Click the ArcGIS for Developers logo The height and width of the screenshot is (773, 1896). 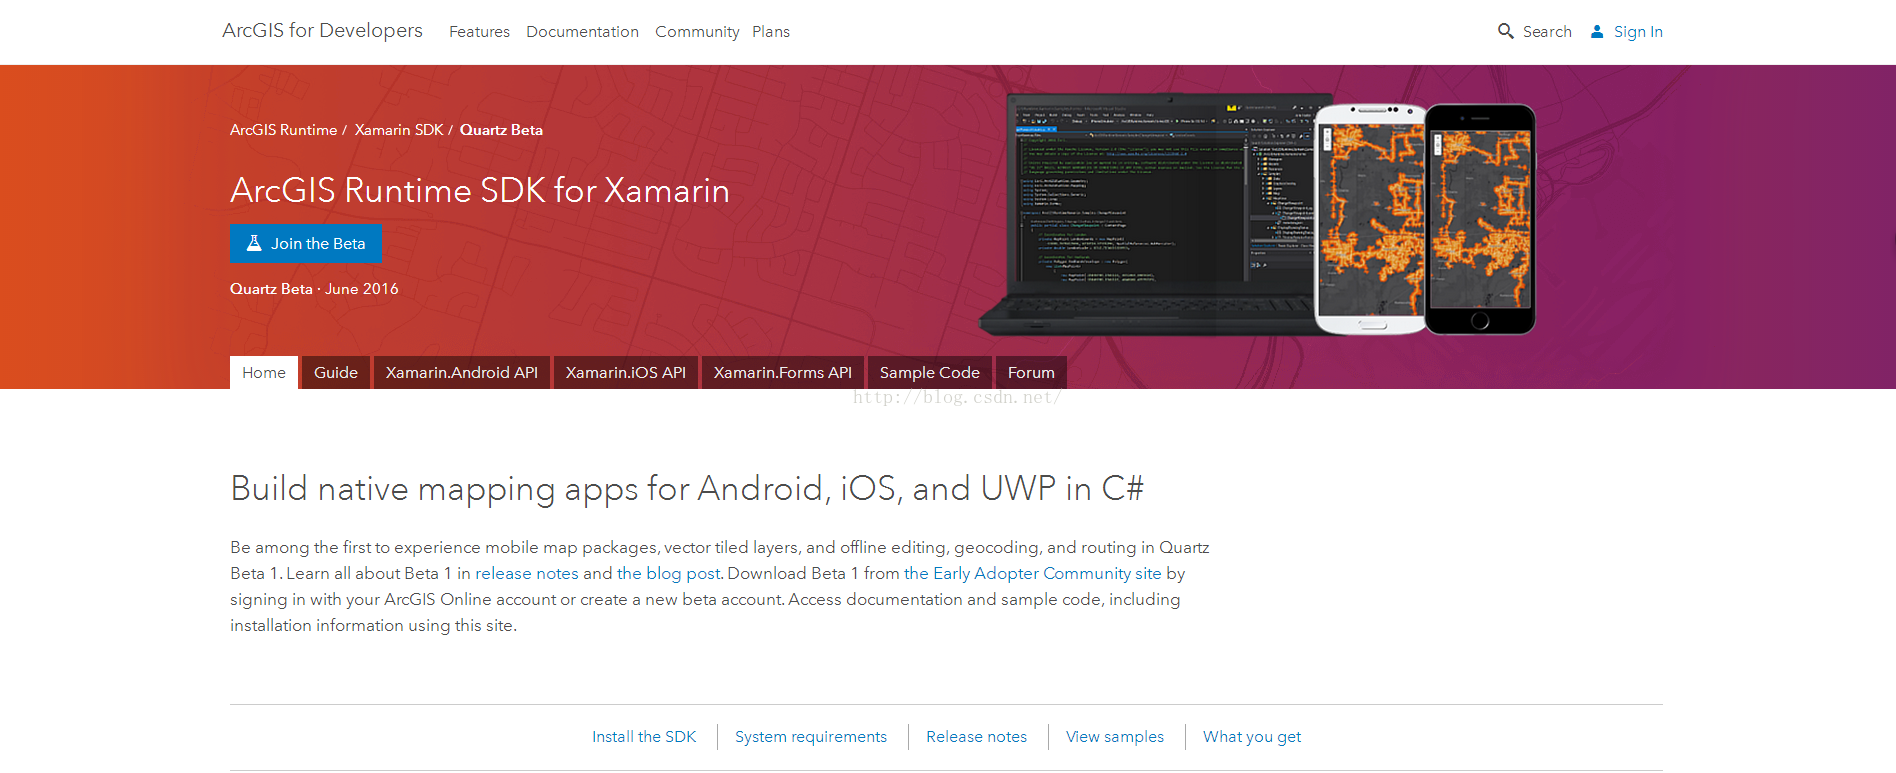click(x=322, y=31)
